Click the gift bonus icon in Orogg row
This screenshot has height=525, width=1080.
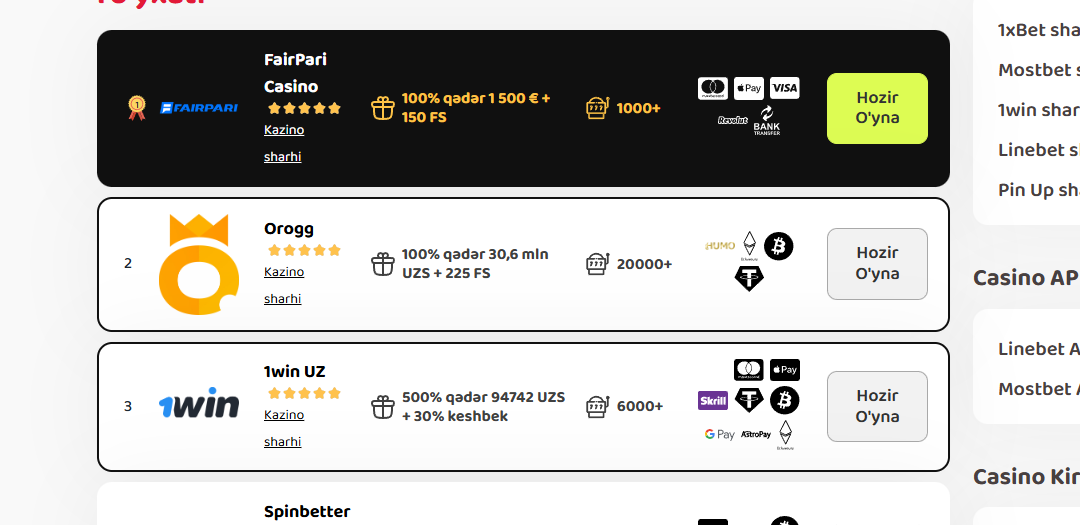(383, 264)
